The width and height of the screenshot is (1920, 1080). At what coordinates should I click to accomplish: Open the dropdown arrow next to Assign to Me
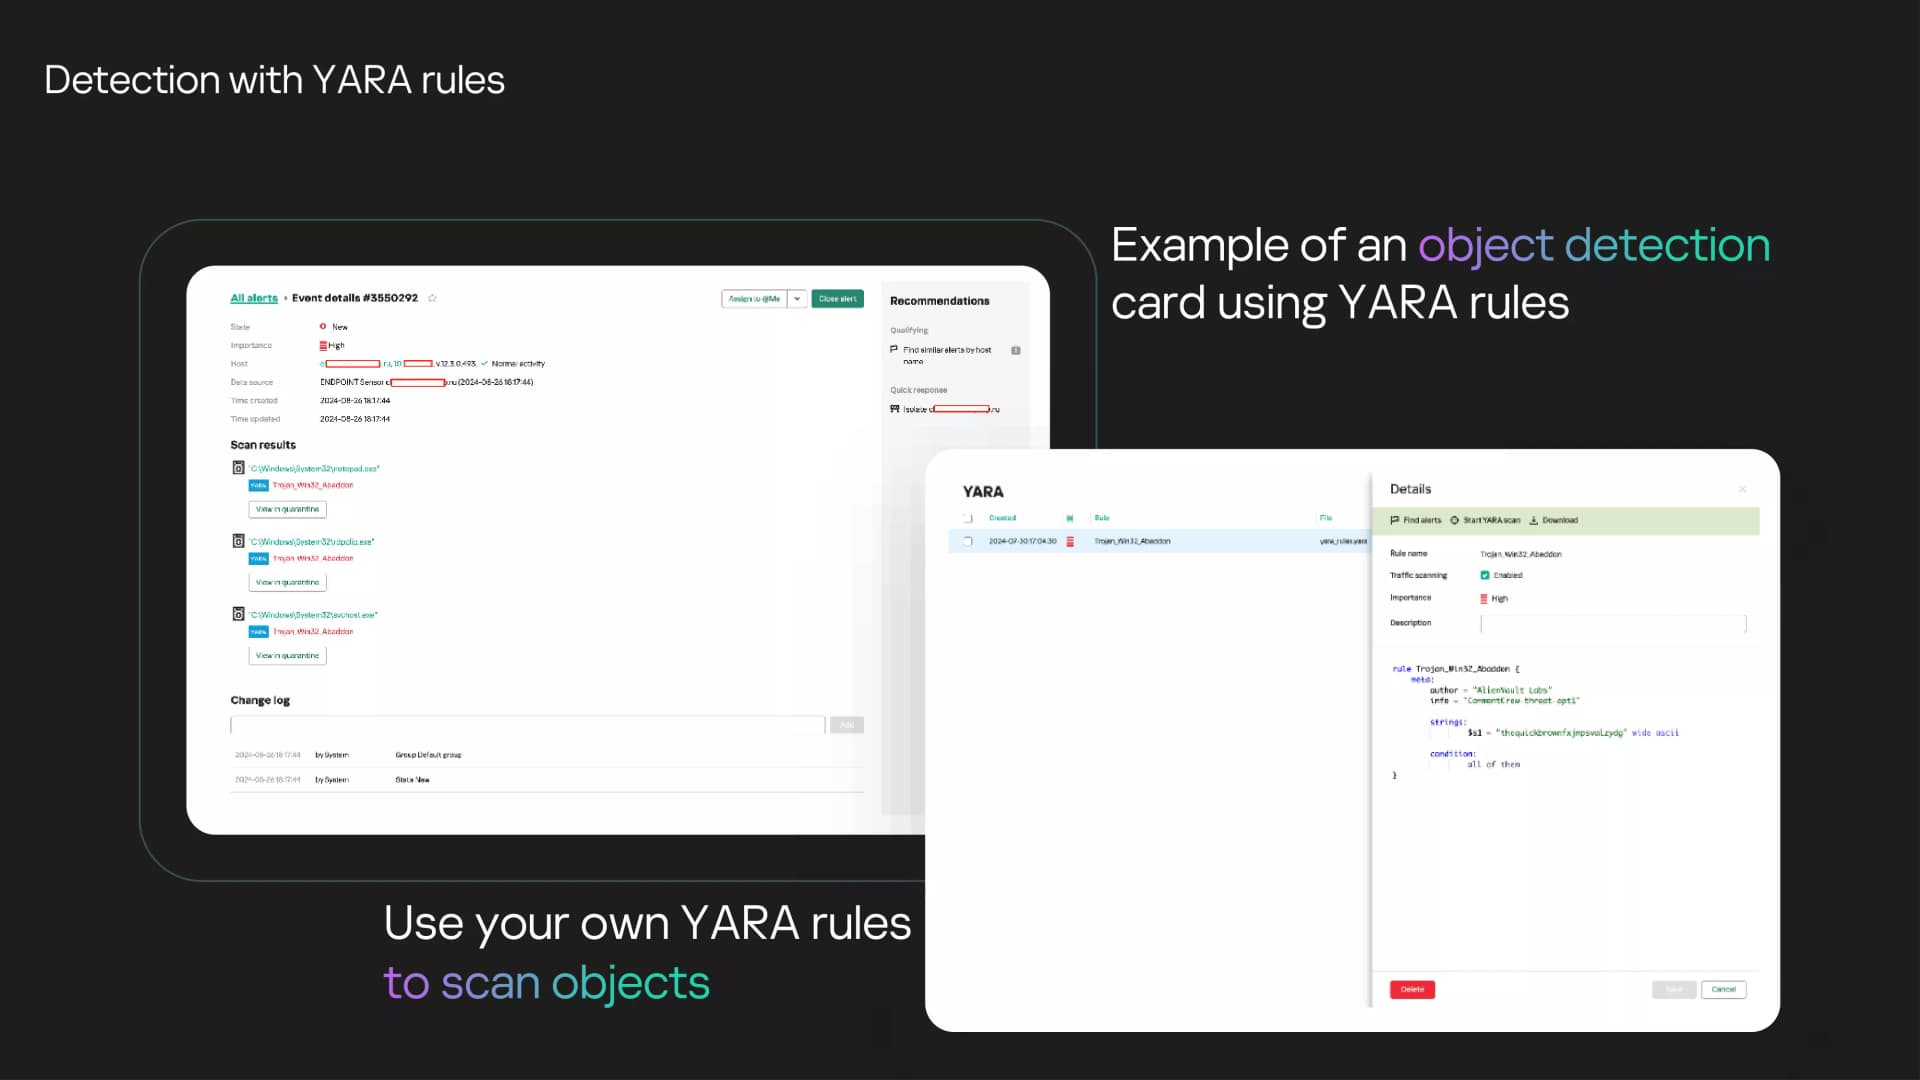(797, 299)
